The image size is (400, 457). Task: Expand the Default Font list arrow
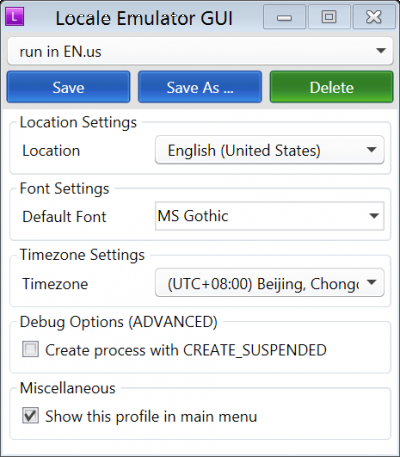click(x=374, y=216)
